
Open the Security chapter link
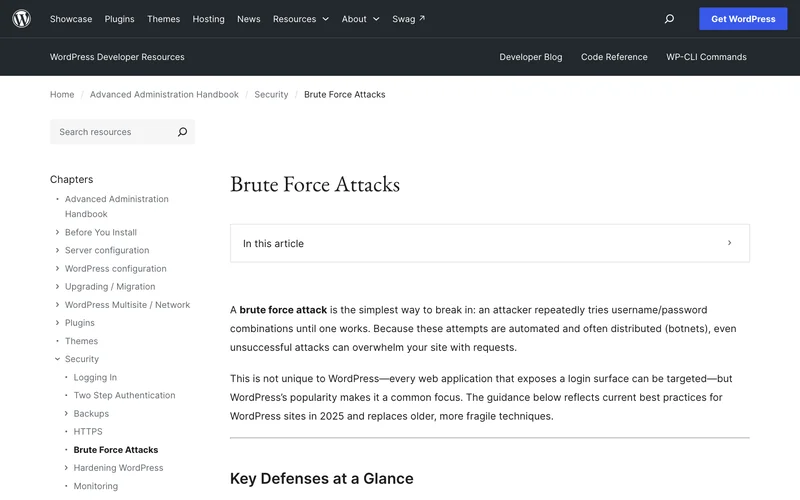pos(82,359)
